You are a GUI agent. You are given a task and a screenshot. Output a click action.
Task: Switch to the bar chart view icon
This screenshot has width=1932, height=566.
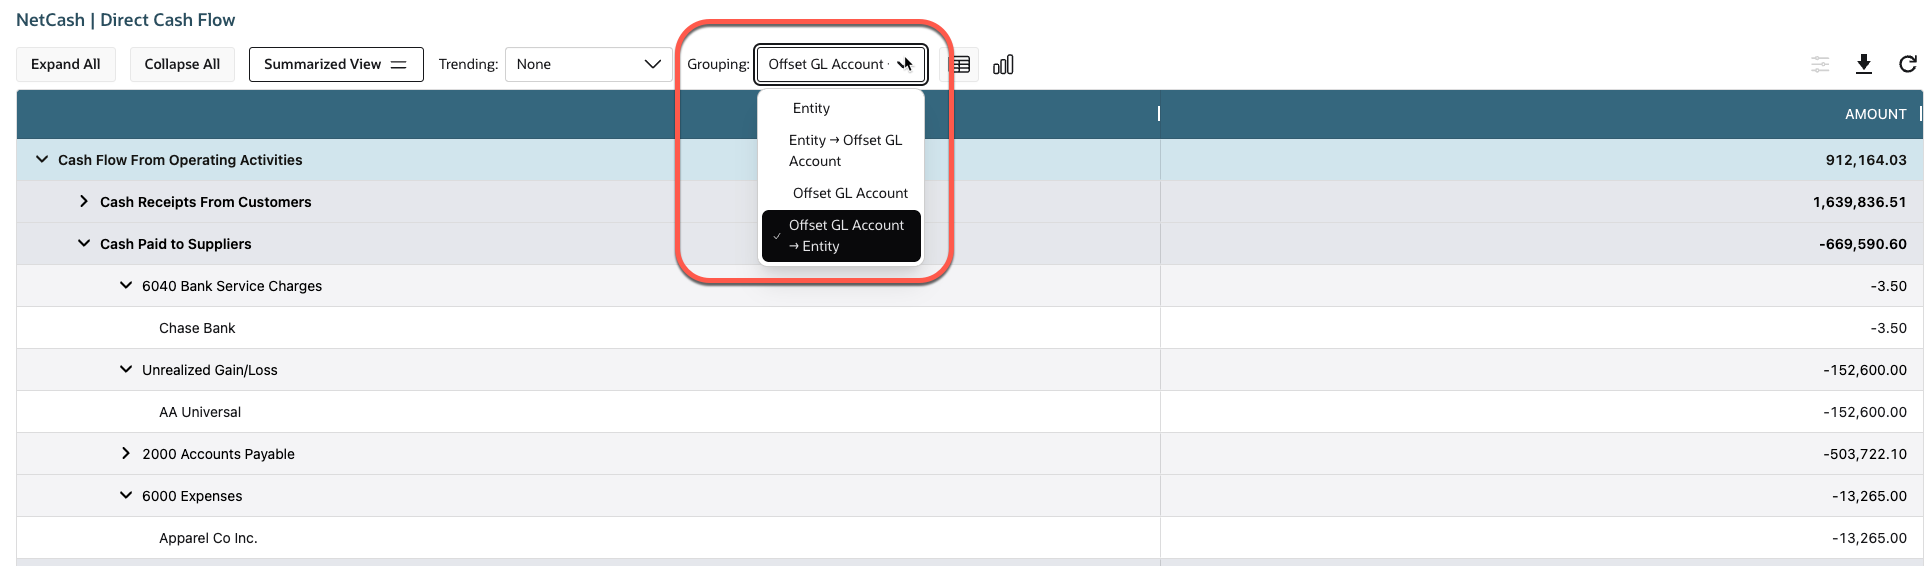tap(1003, 65)
